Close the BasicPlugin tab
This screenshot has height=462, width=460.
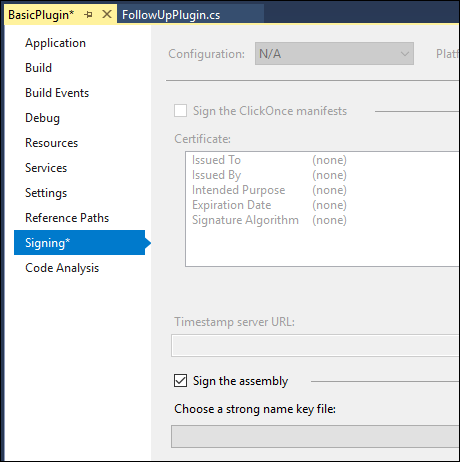[107, 14]
